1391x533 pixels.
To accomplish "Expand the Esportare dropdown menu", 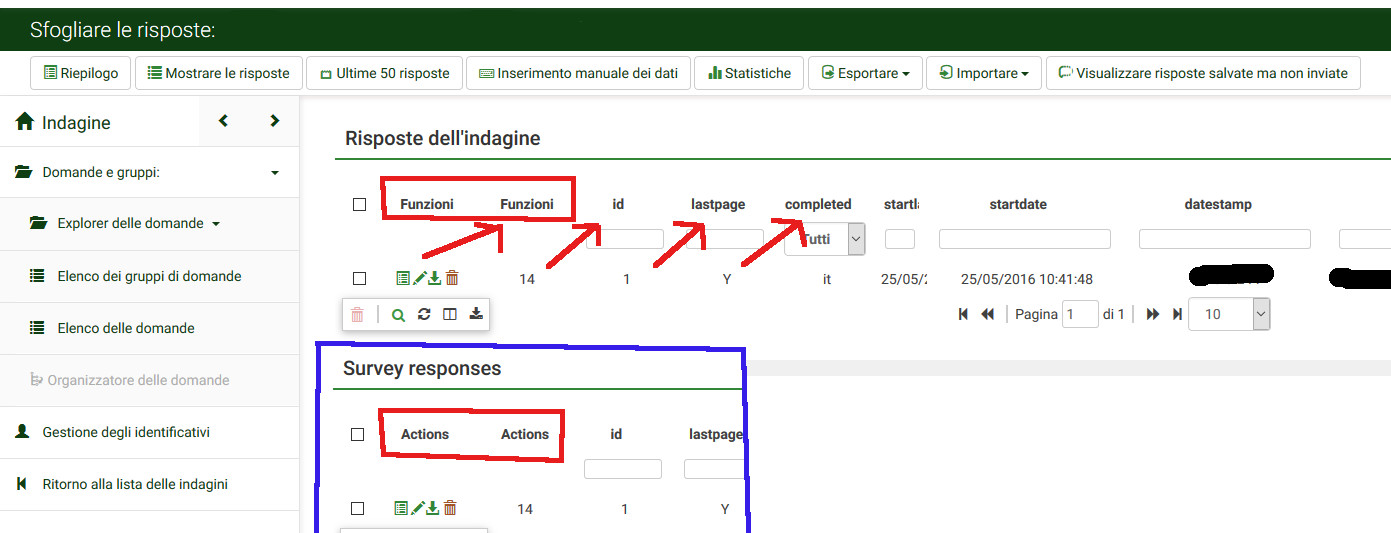I will point(865,73).
